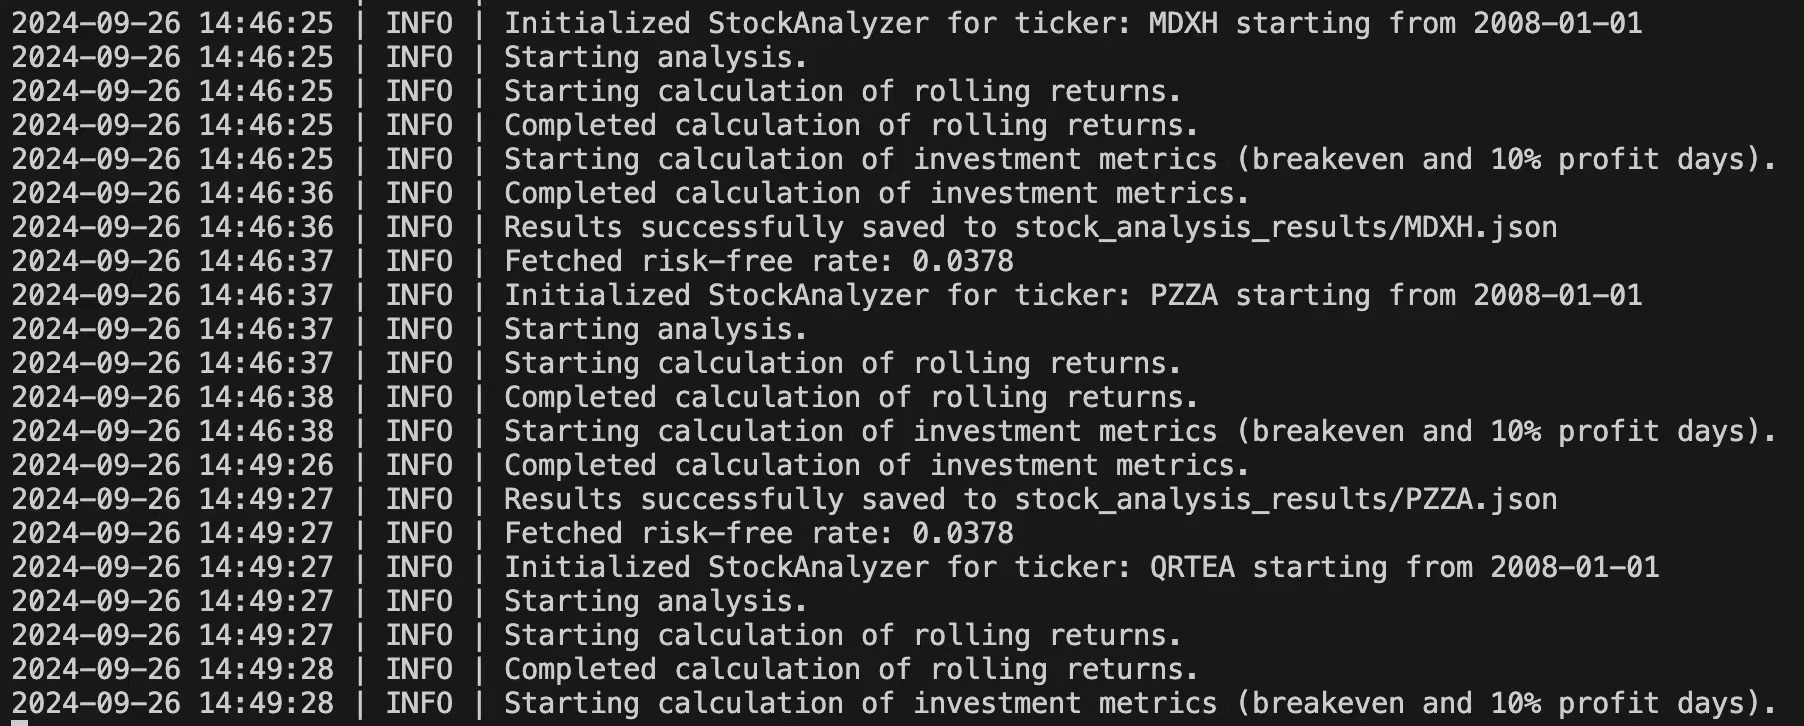Click 'Starting analysis.' on the 14:49:27 line

655,601
